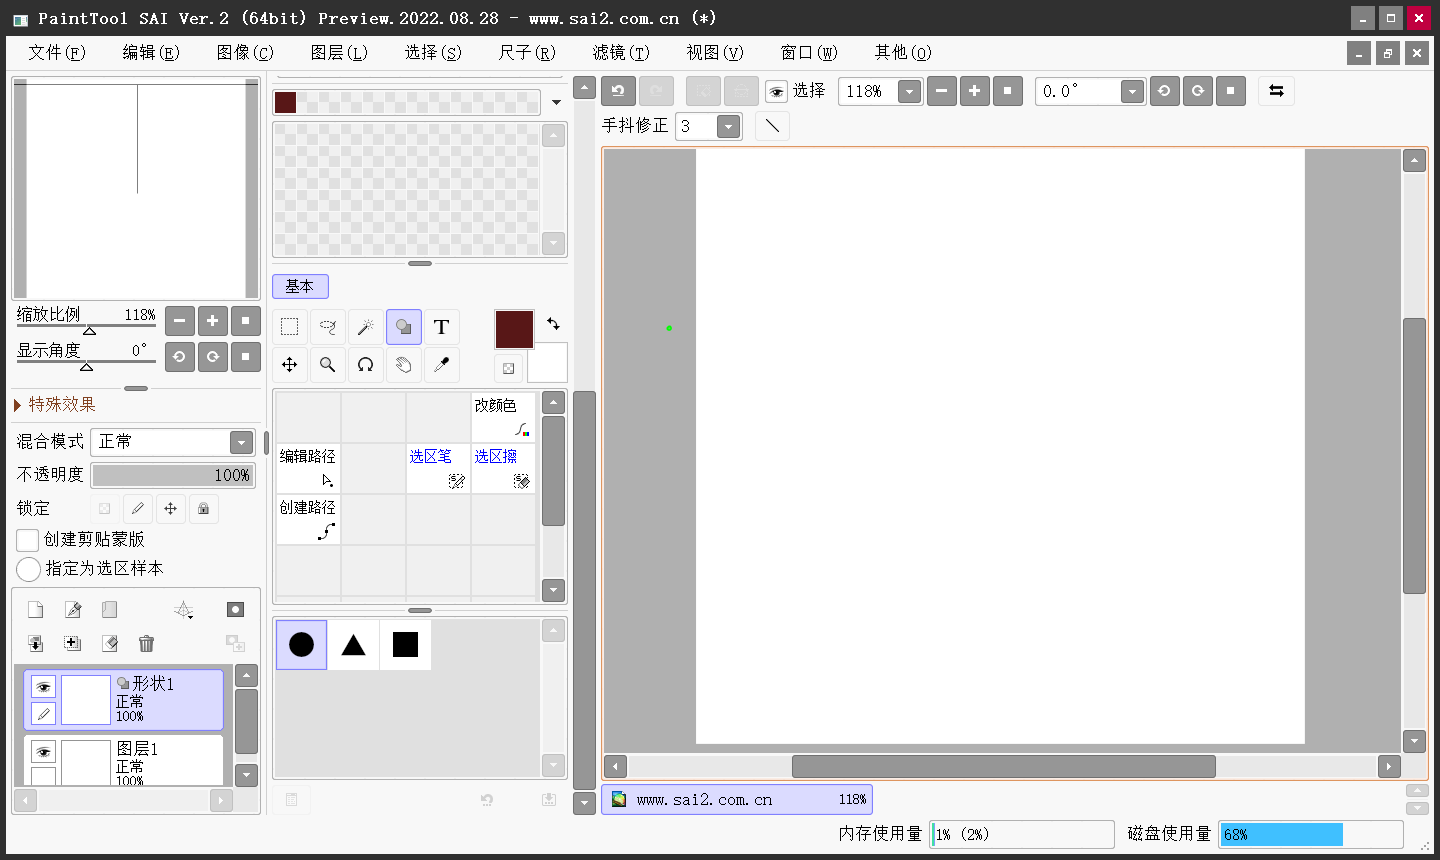Rotate the canvas view counterclockwise in the toolbar
This screenshot has height=860, width=1440.
pyautogui.click(x=1164, y=91)
